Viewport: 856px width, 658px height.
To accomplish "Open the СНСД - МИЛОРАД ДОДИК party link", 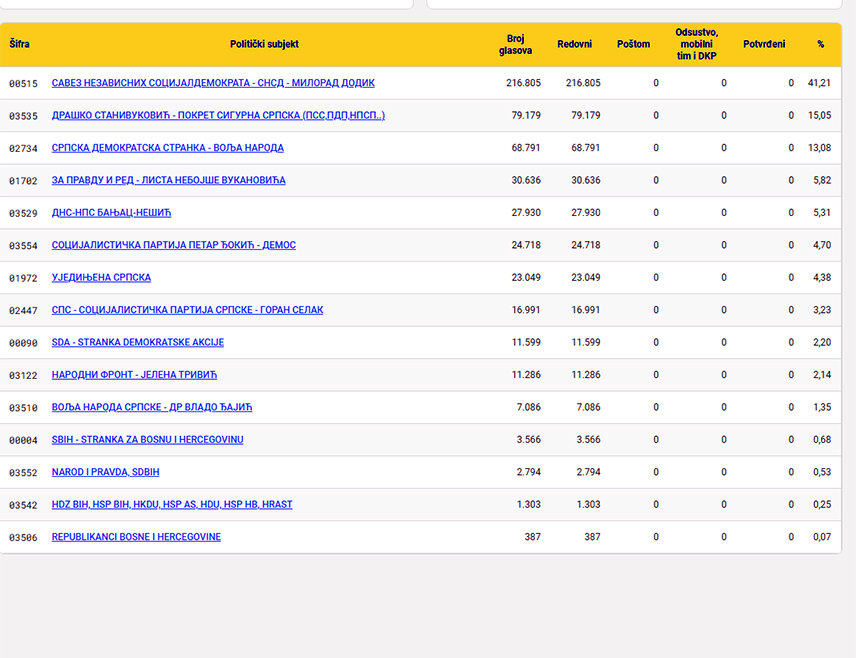I will click(213, 83).
